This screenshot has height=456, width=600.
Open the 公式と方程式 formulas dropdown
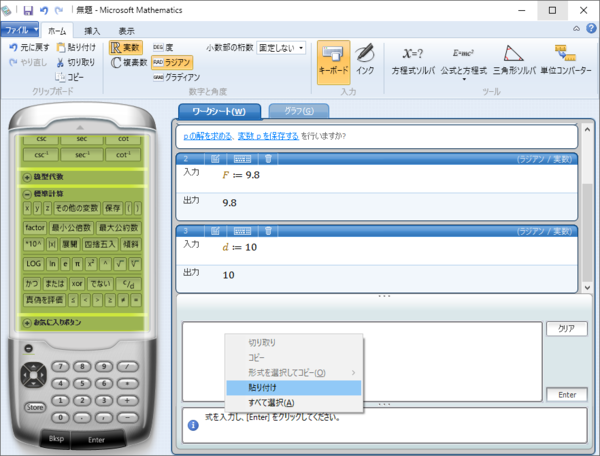tap(464, 63)
